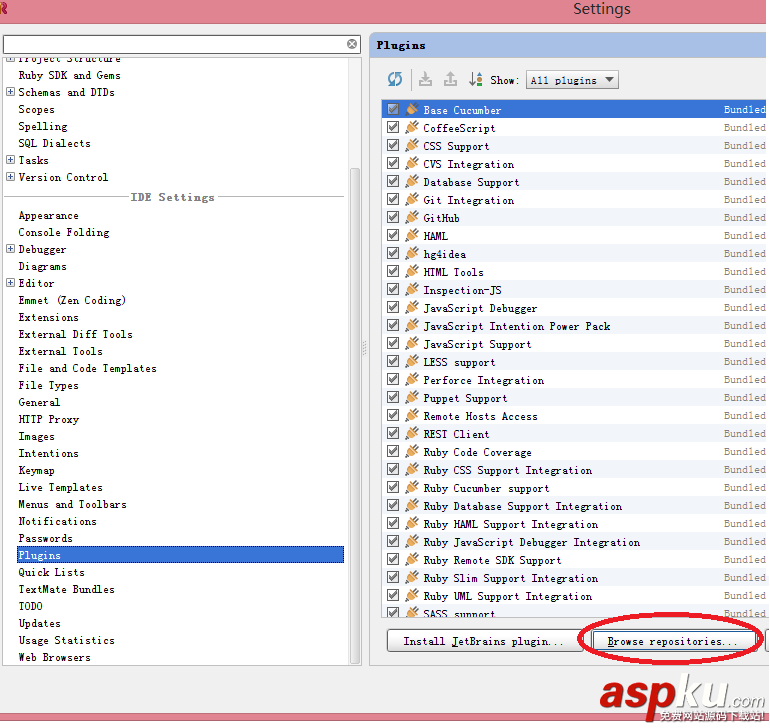770x728 pixels.
Task: Open SQL Dialects settings
Action: tap(55, 143)
